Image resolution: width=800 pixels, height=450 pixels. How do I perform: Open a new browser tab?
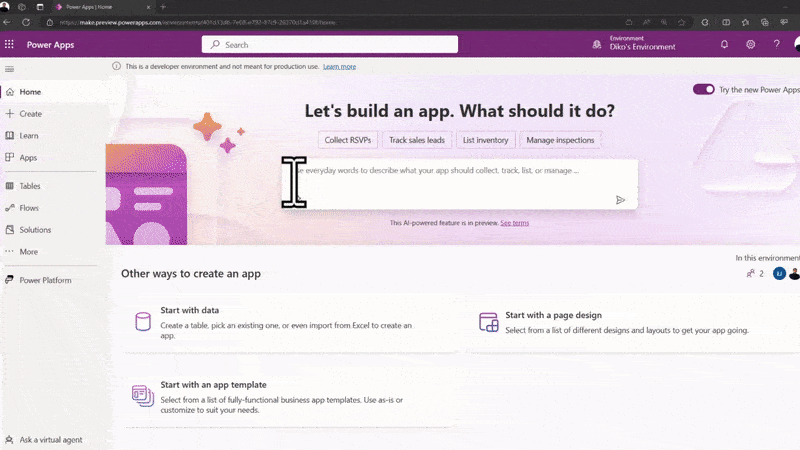click(x=163, y=7)
